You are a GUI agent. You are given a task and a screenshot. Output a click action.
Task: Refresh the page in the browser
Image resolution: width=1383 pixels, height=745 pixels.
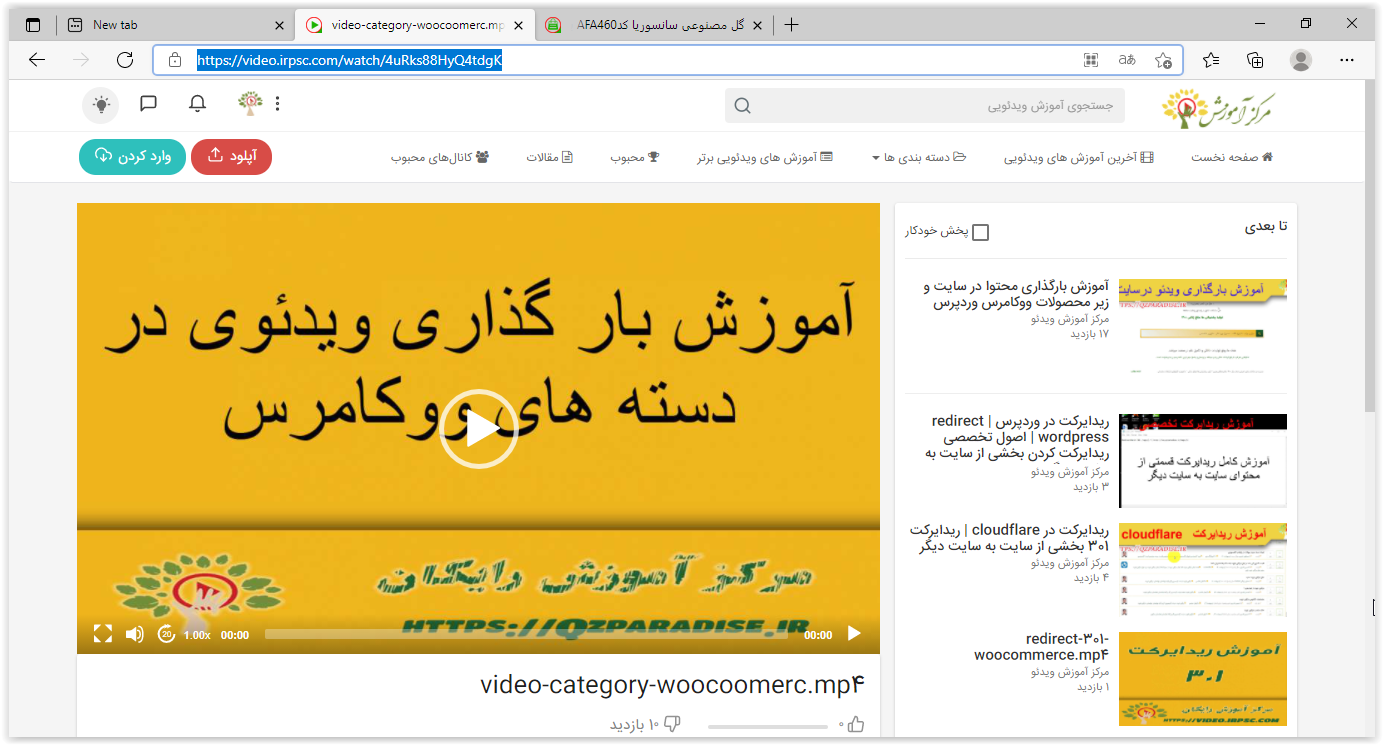(125, 60)
